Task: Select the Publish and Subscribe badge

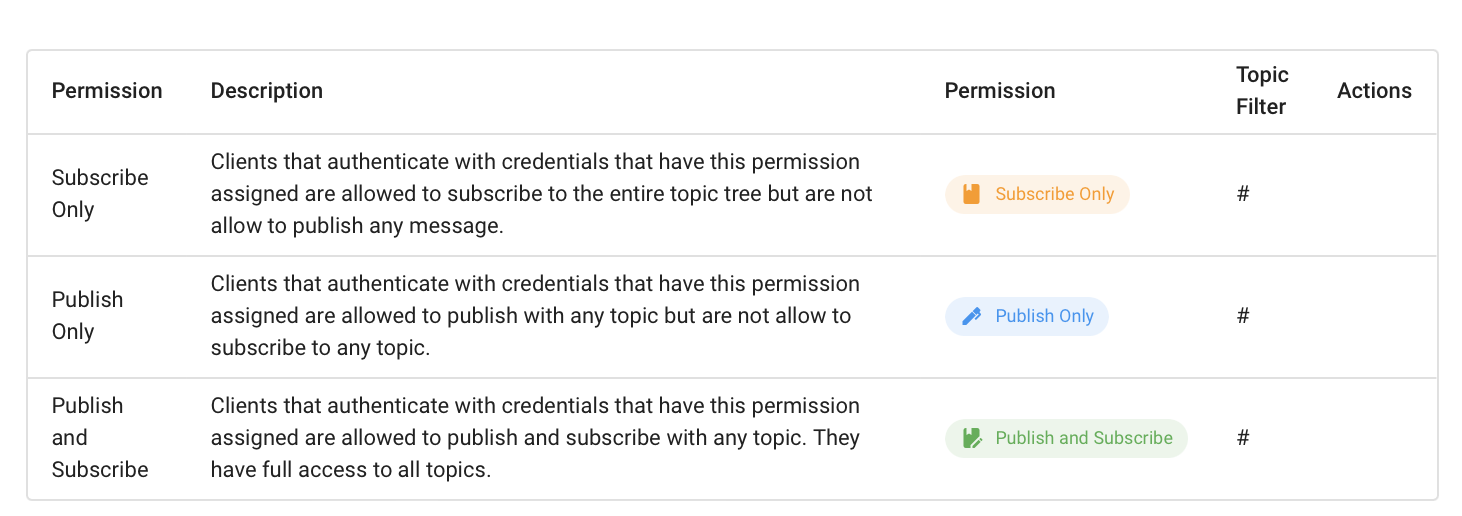Action: point(1066,438)
